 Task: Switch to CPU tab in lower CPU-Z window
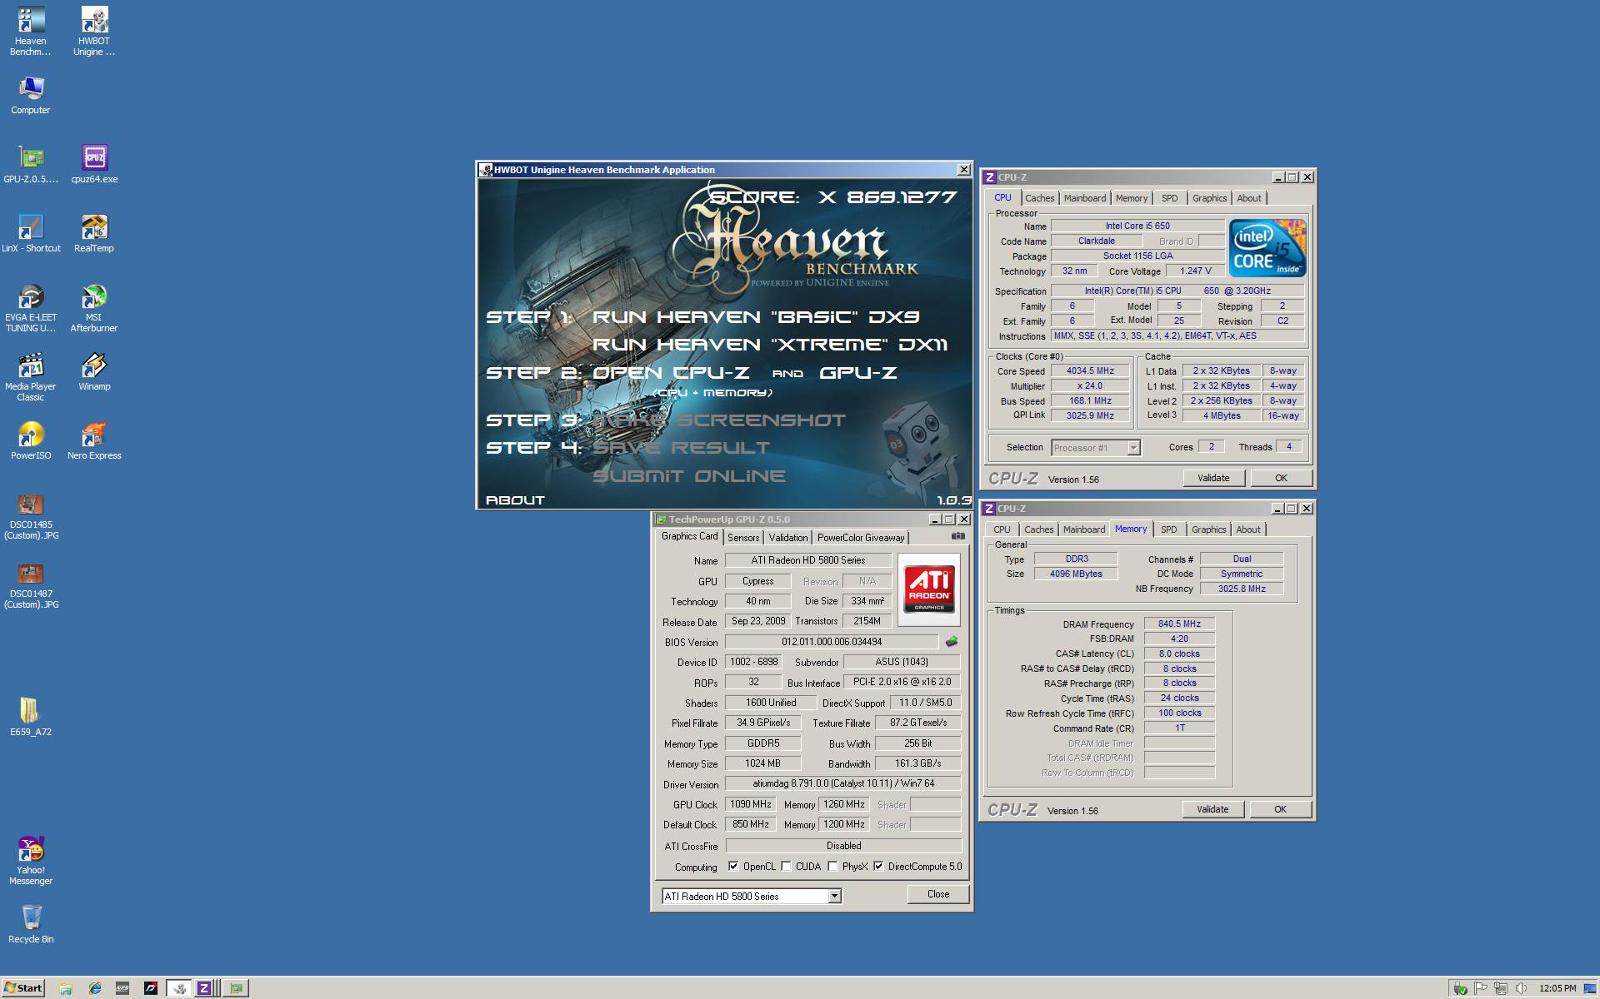coord(1002,530)
